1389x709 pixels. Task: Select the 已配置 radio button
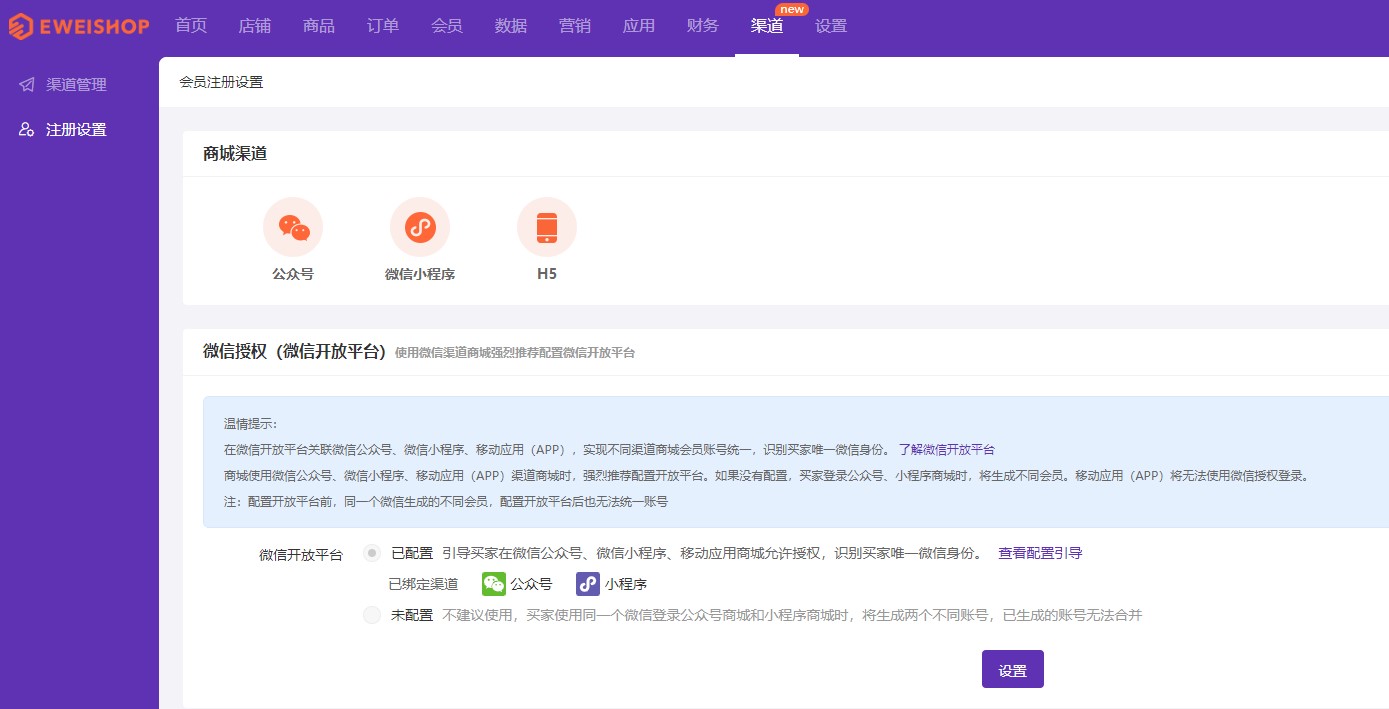coord(372,553)
